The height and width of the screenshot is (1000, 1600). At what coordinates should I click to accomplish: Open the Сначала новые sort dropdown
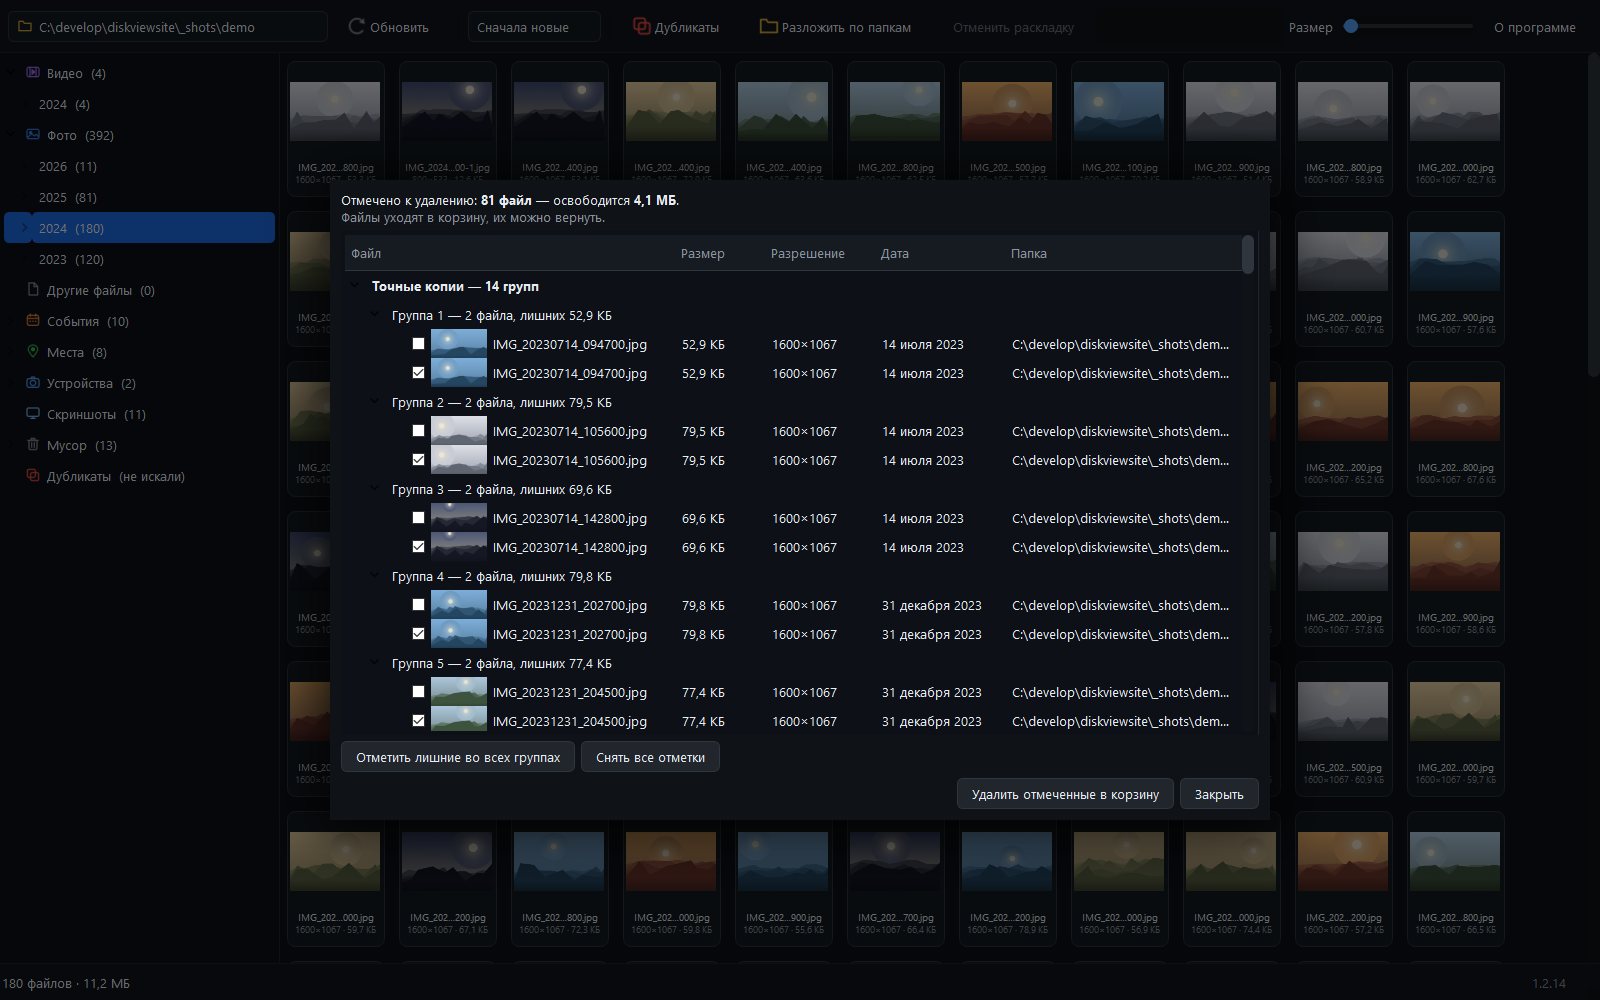click(534, 27)
